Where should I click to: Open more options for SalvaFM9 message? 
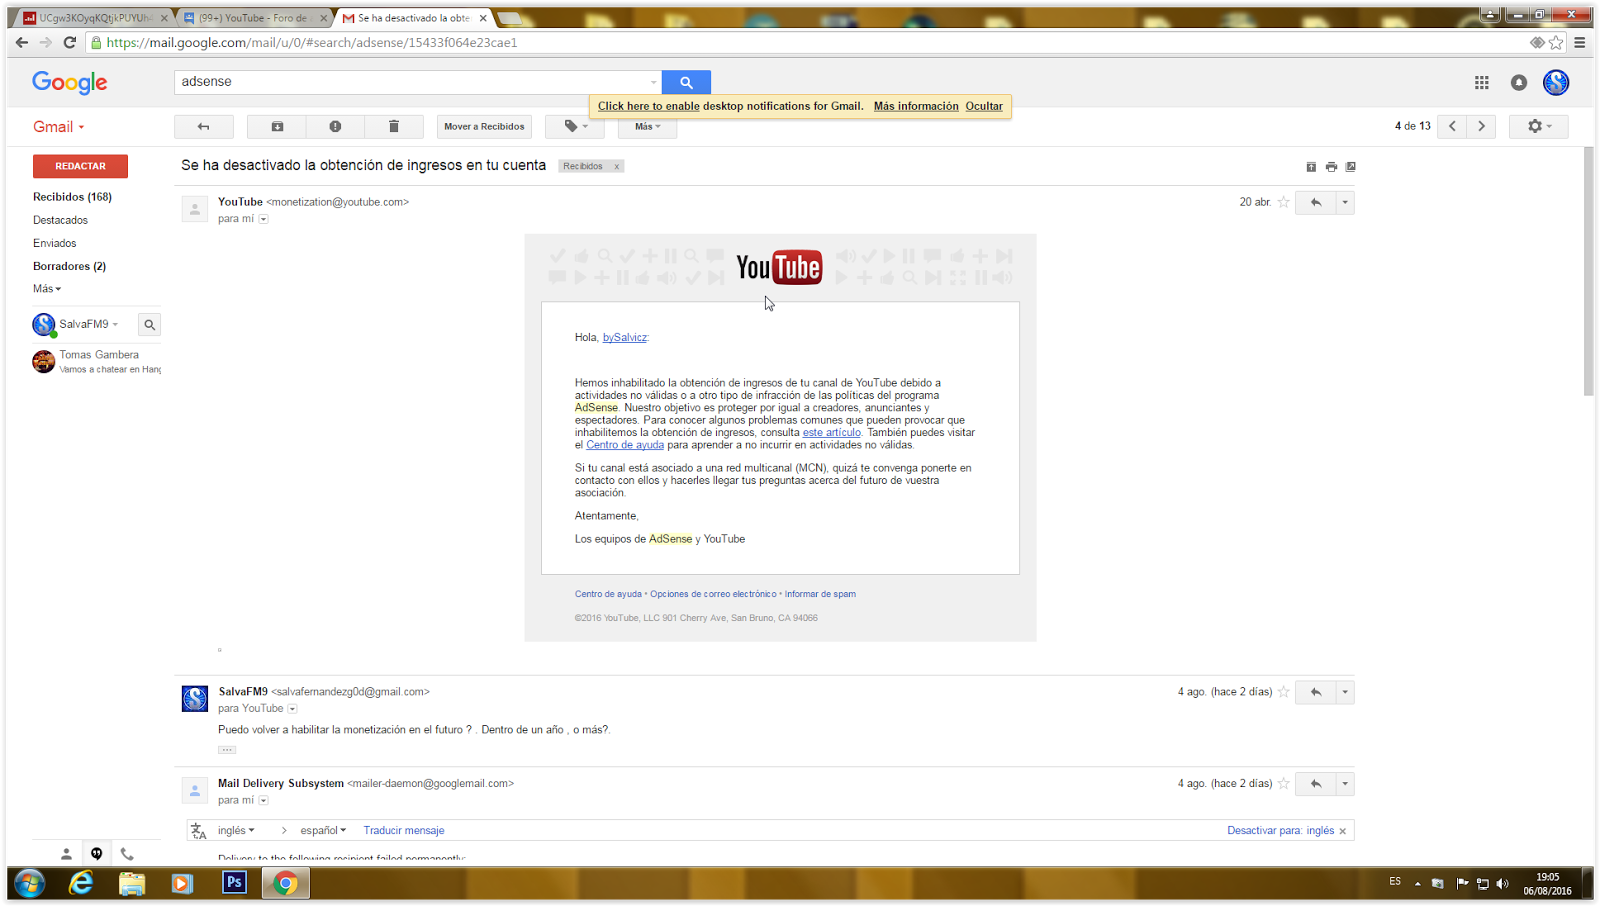pos(1345,692)
